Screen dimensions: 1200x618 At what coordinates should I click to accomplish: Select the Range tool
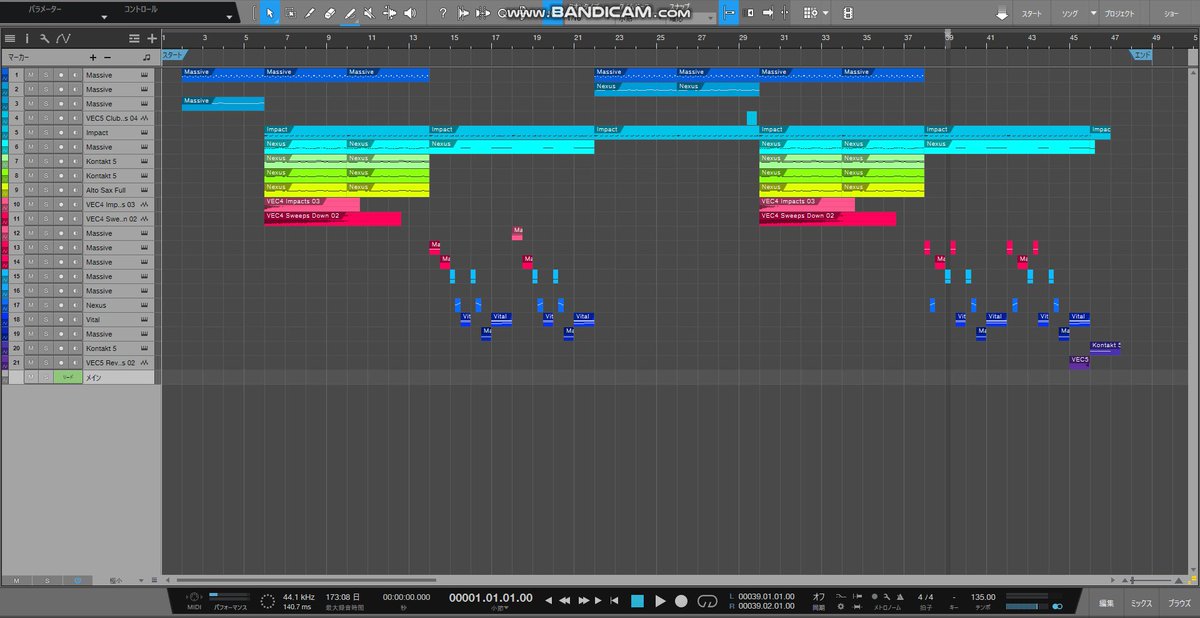point(290,13)
